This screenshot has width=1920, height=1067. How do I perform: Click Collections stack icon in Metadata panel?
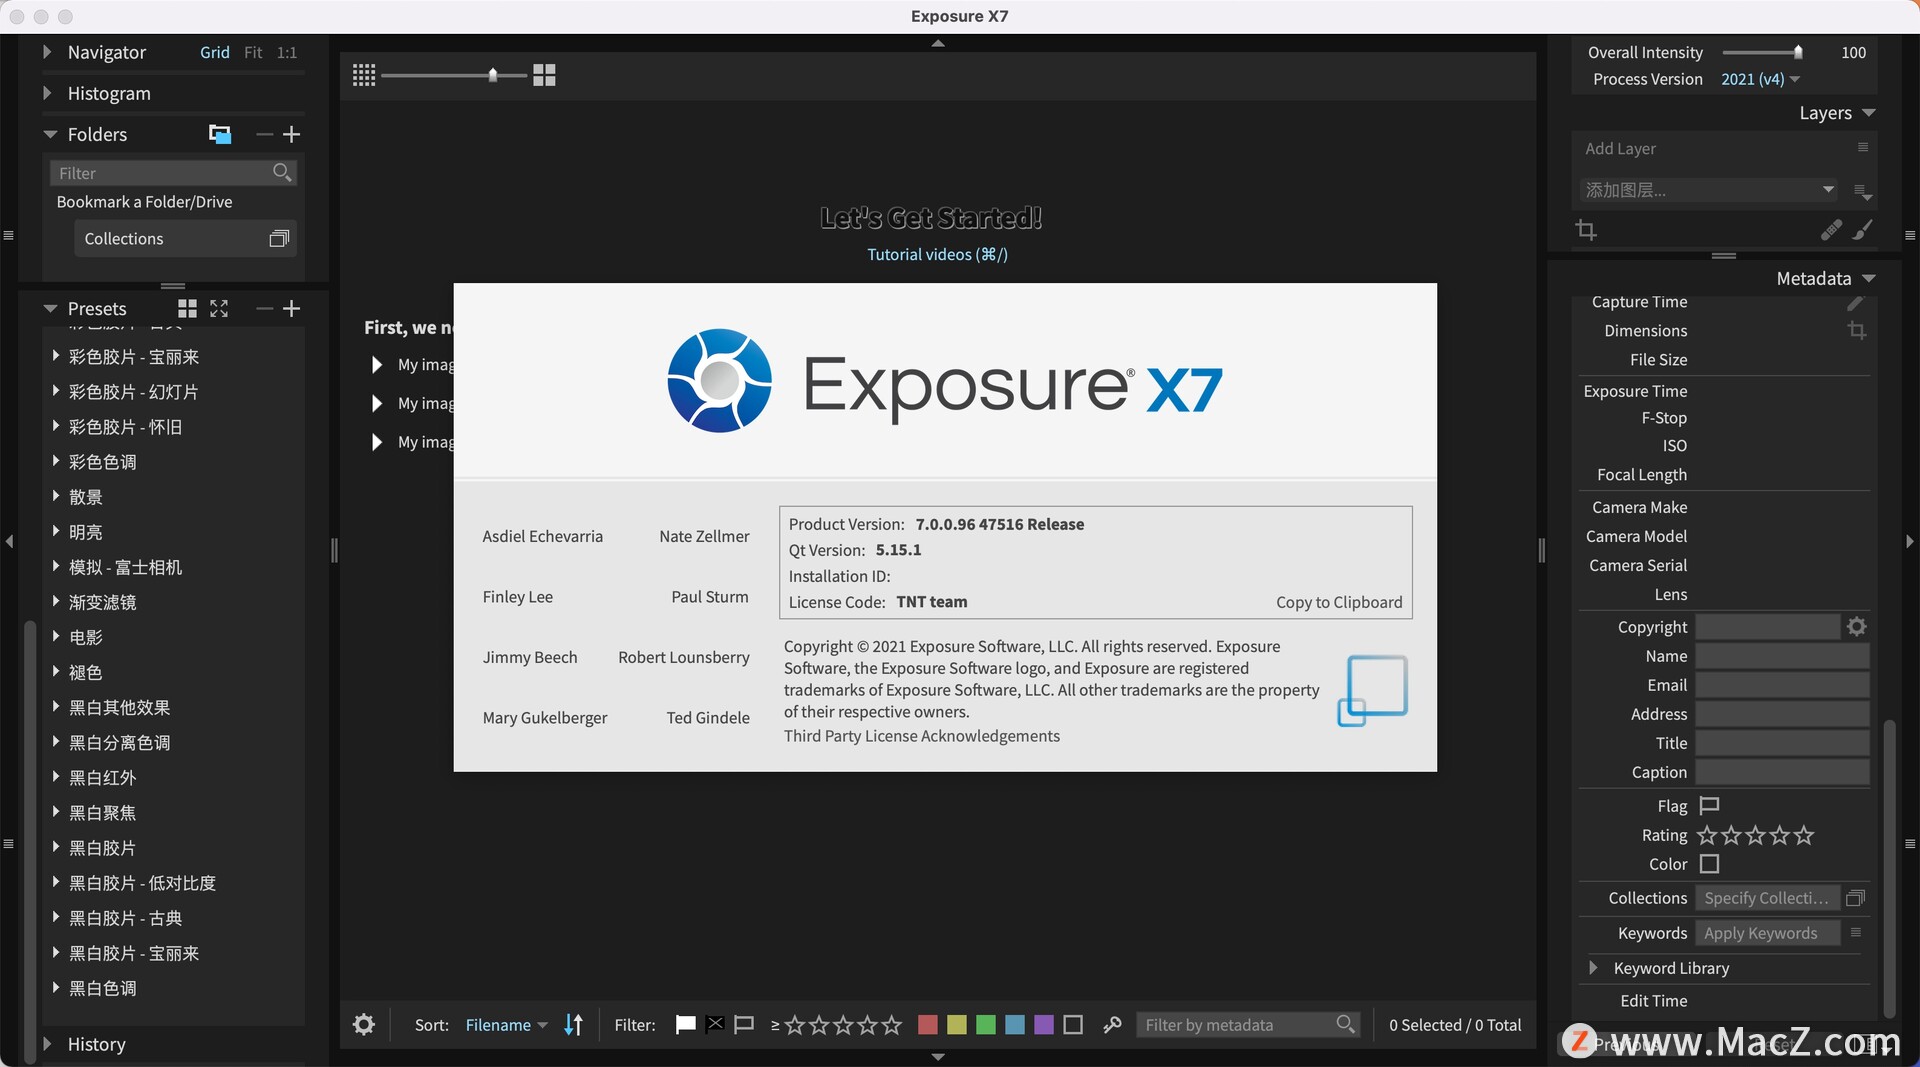point(1856,898)
